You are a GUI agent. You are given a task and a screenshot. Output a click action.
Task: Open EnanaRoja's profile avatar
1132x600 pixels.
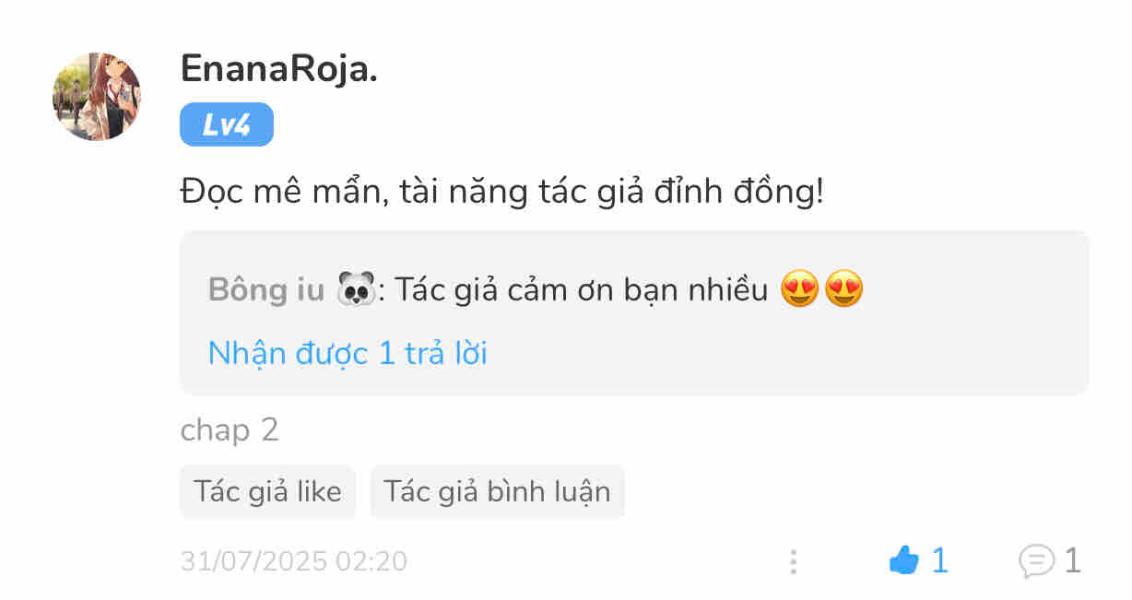click(96, 96)
